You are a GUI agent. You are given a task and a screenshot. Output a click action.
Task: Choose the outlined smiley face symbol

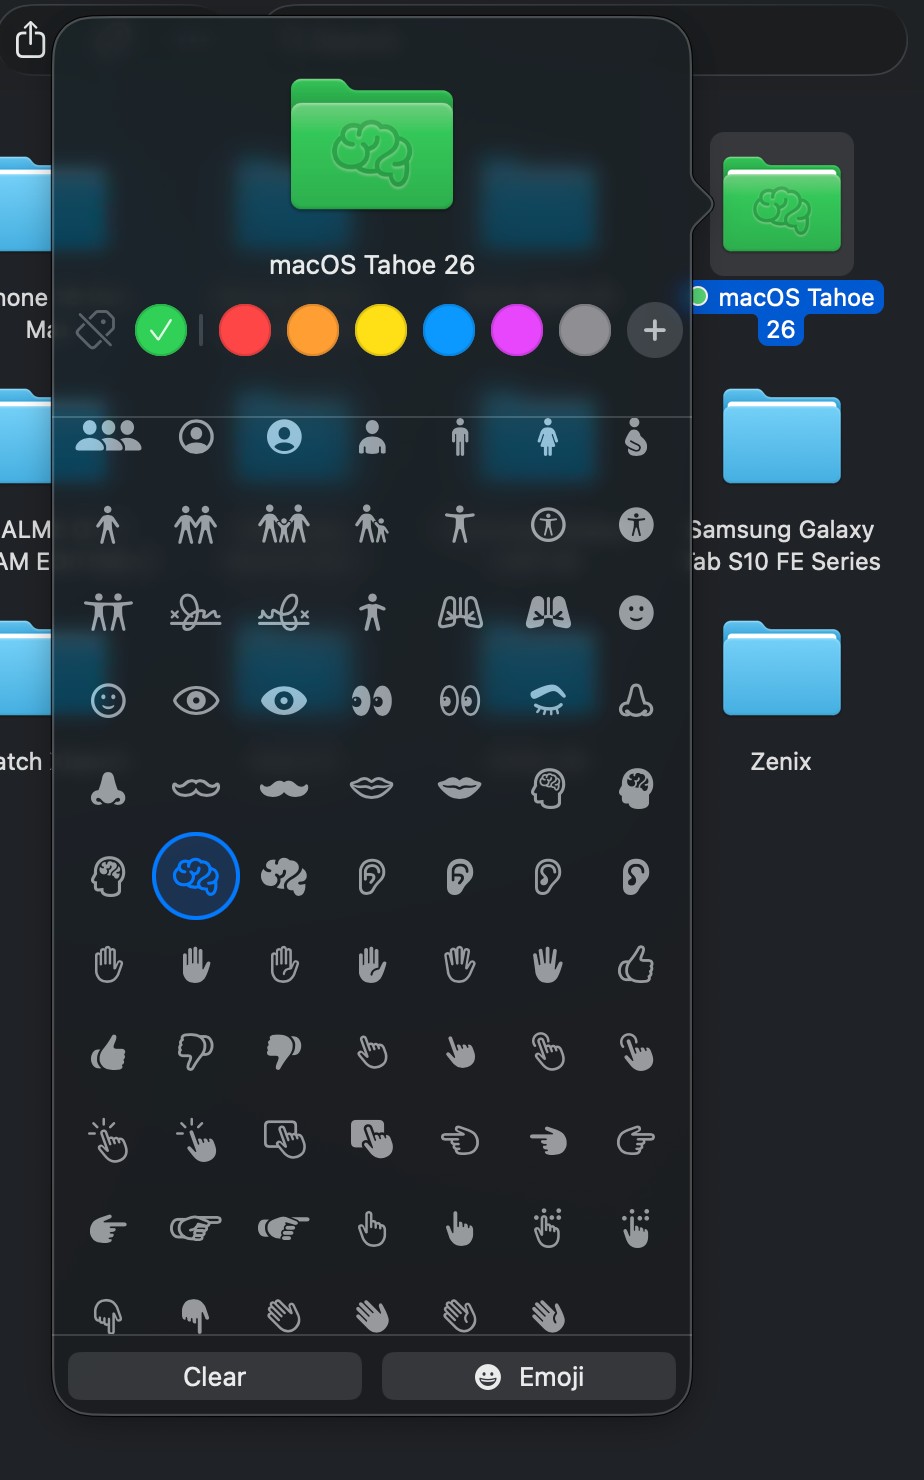pos(108,700)
